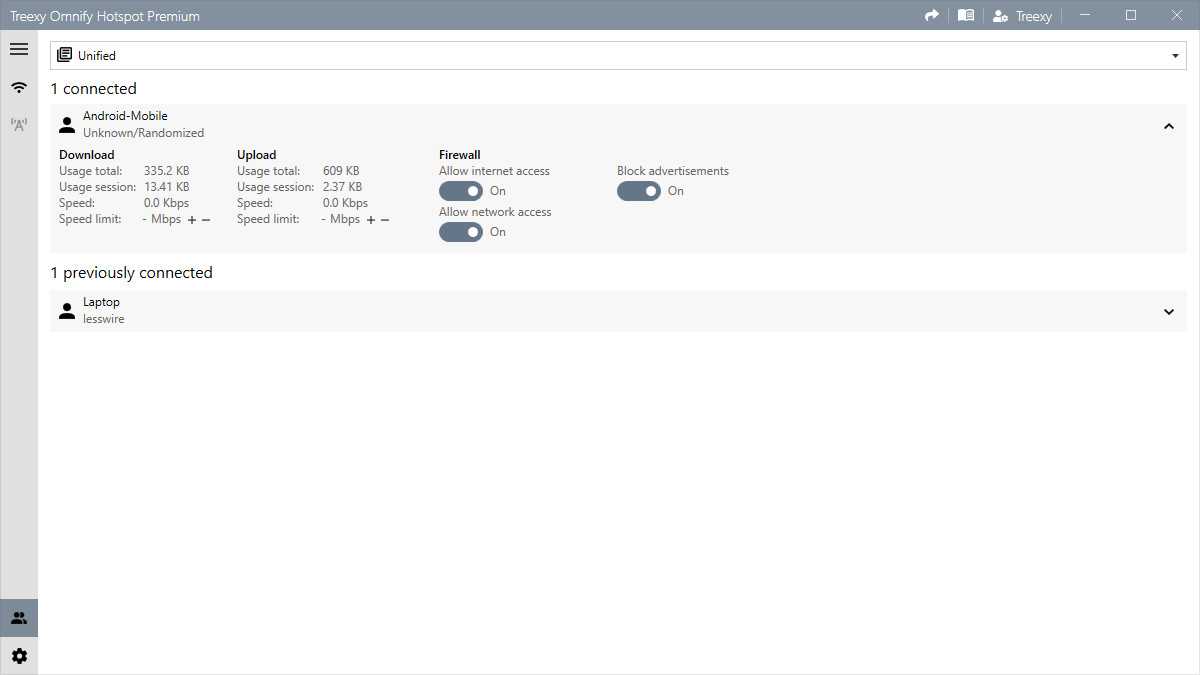1200x675 pixels.
Task: Decrease upload speed limit with minus button
Action: tap(385, 219)
